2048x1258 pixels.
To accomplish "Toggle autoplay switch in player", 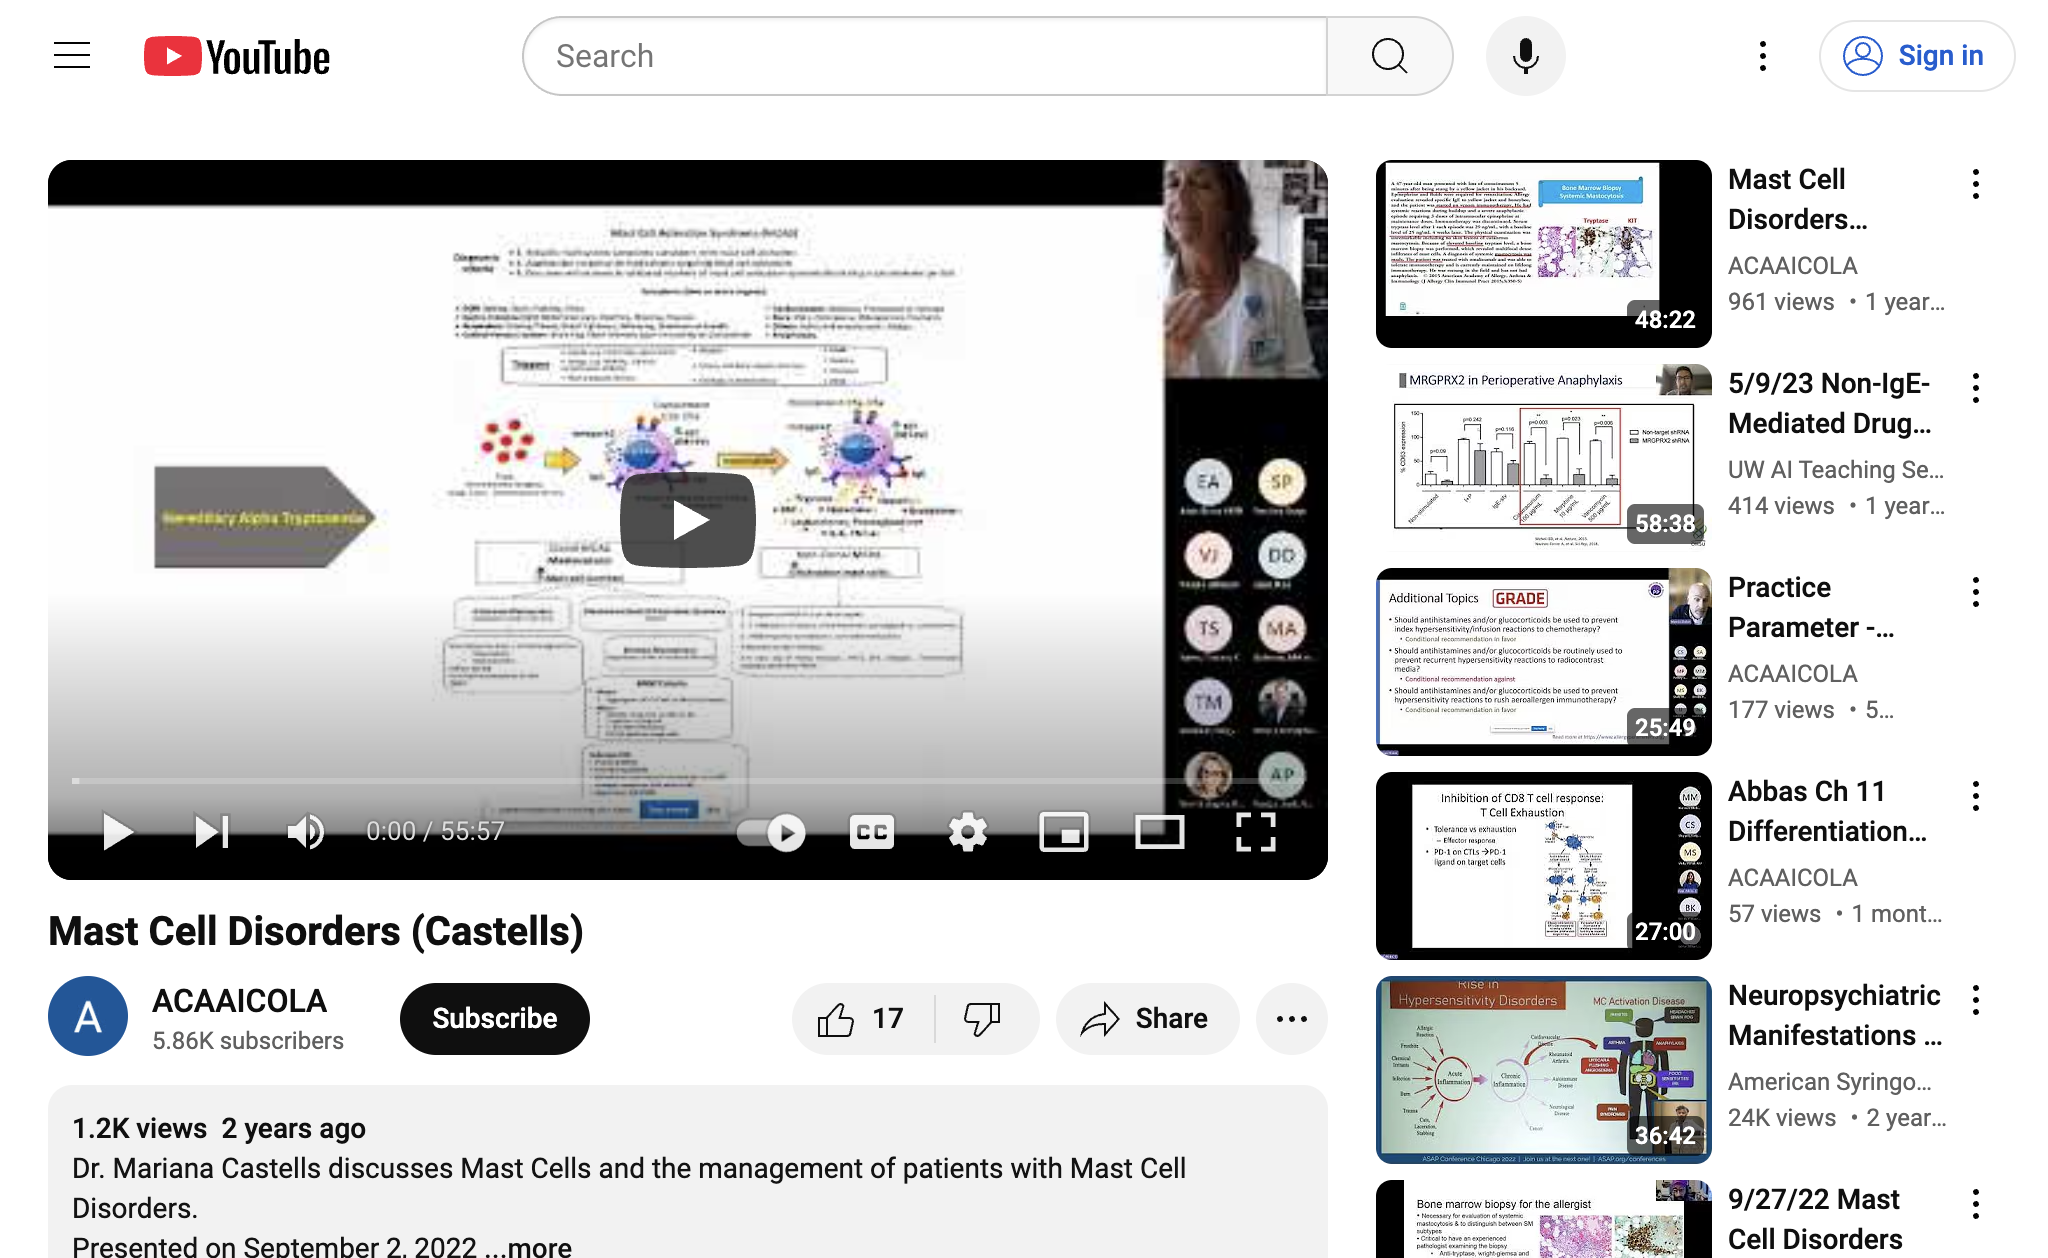I will pyautogui.click(x=771, y=832).
